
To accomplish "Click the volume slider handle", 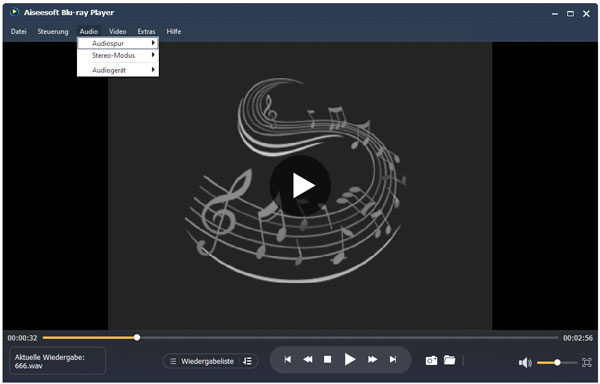I will 558,362.
